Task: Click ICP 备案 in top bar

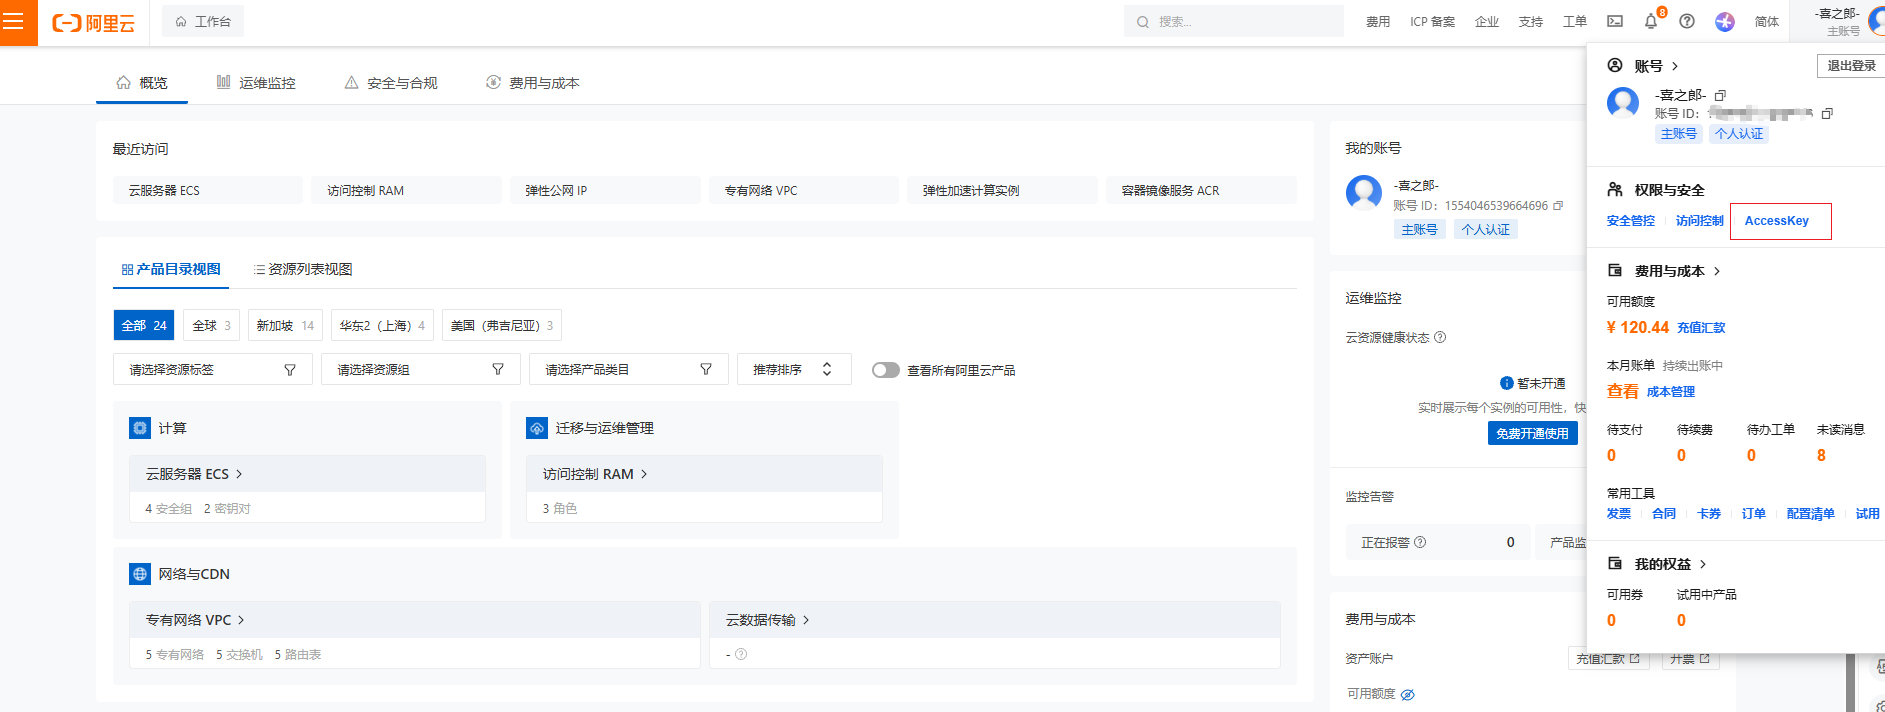Action: click(x=1433, y=21)
